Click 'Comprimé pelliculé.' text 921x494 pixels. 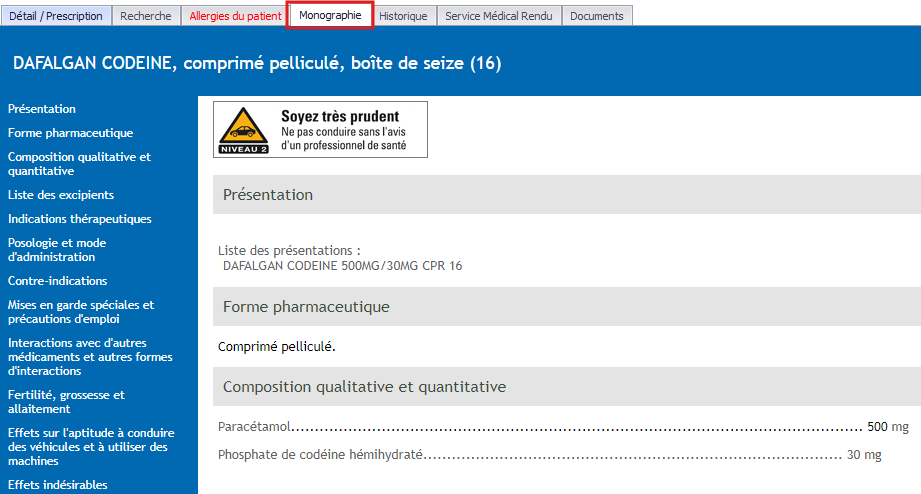277,347
